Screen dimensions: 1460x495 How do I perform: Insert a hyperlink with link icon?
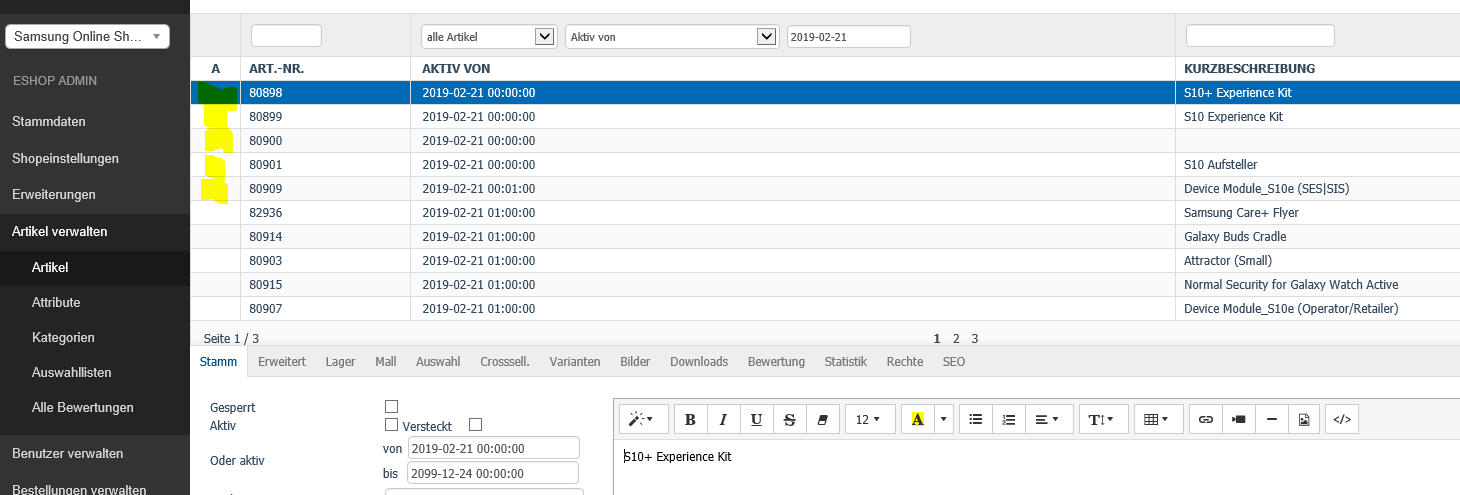pos(1206,420)
